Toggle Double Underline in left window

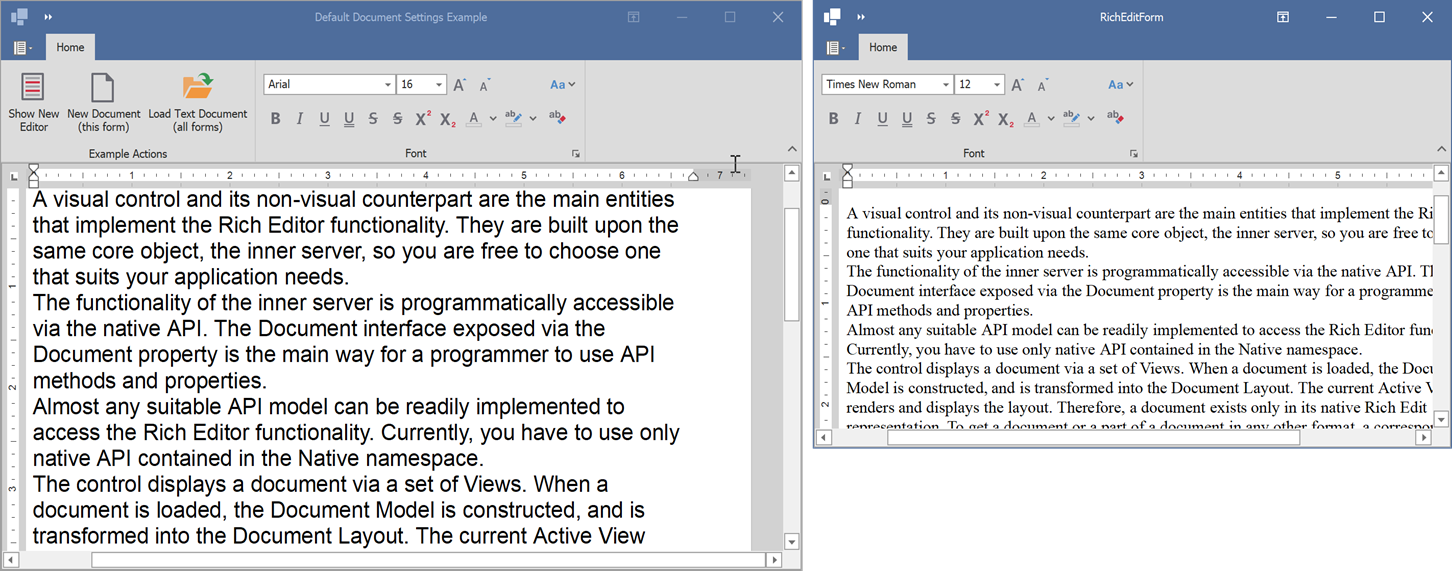click(x=348, y=118)
